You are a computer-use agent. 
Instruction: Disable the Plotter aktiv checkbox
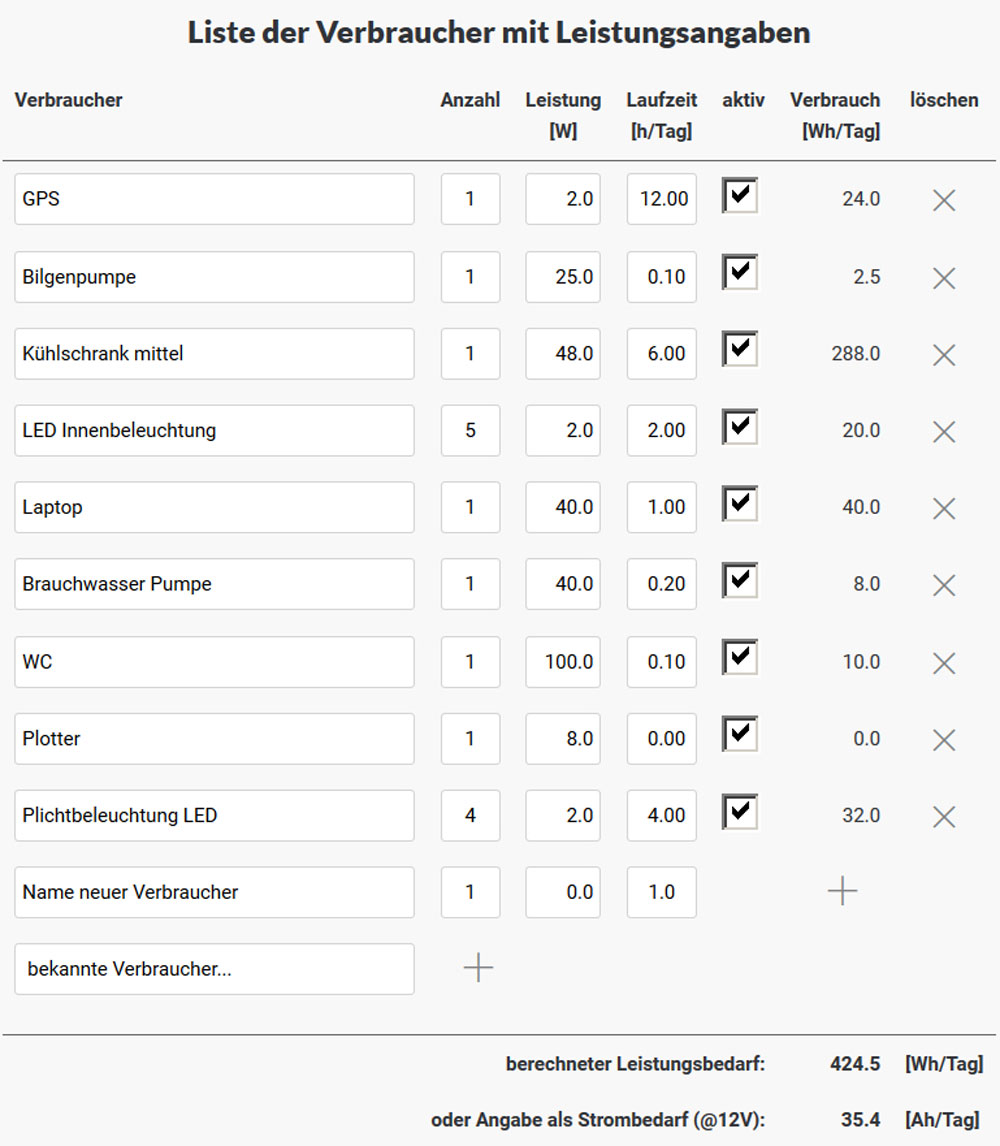740,735
